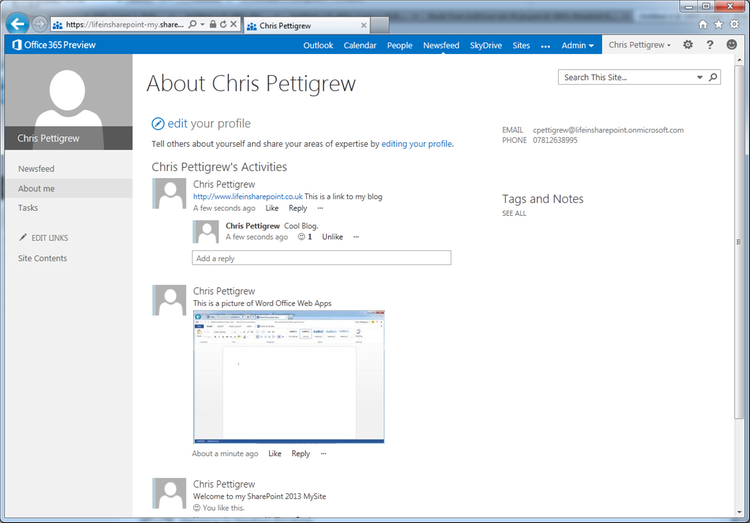Click the browser Forward arrow button
750x523 pixels.
(x=40, y=24)
